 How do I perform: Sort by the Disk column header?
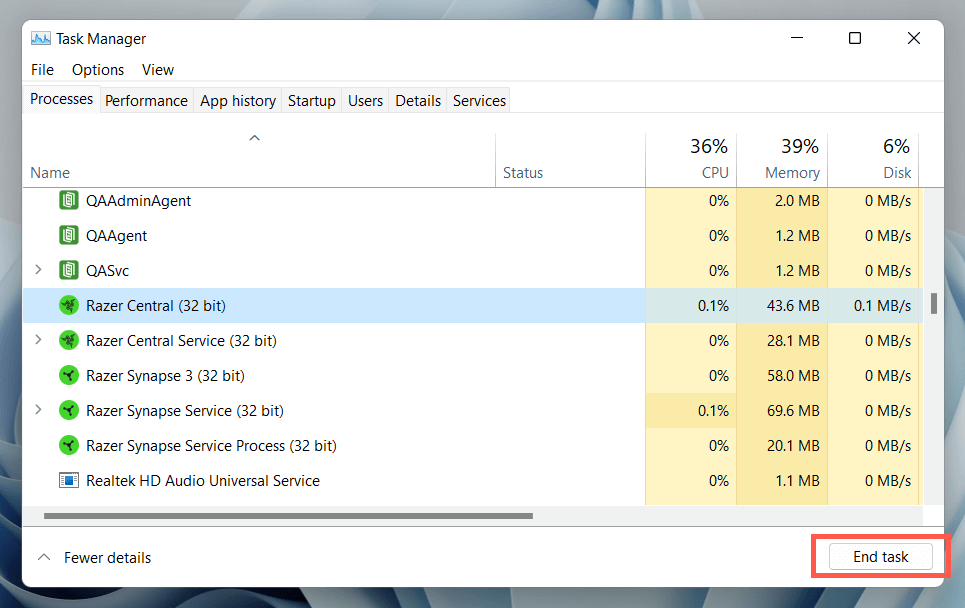873,160
